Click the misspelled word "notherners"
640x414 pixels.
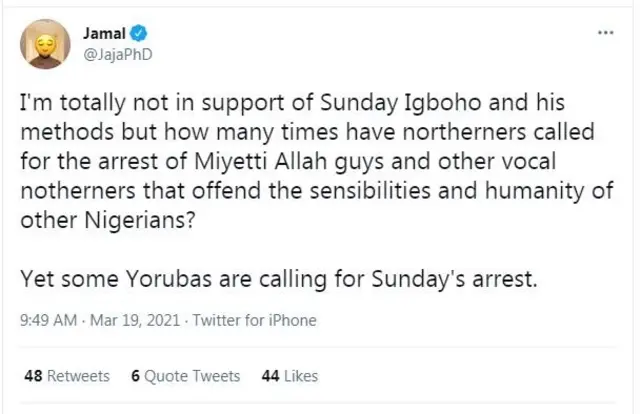point(72,193)
